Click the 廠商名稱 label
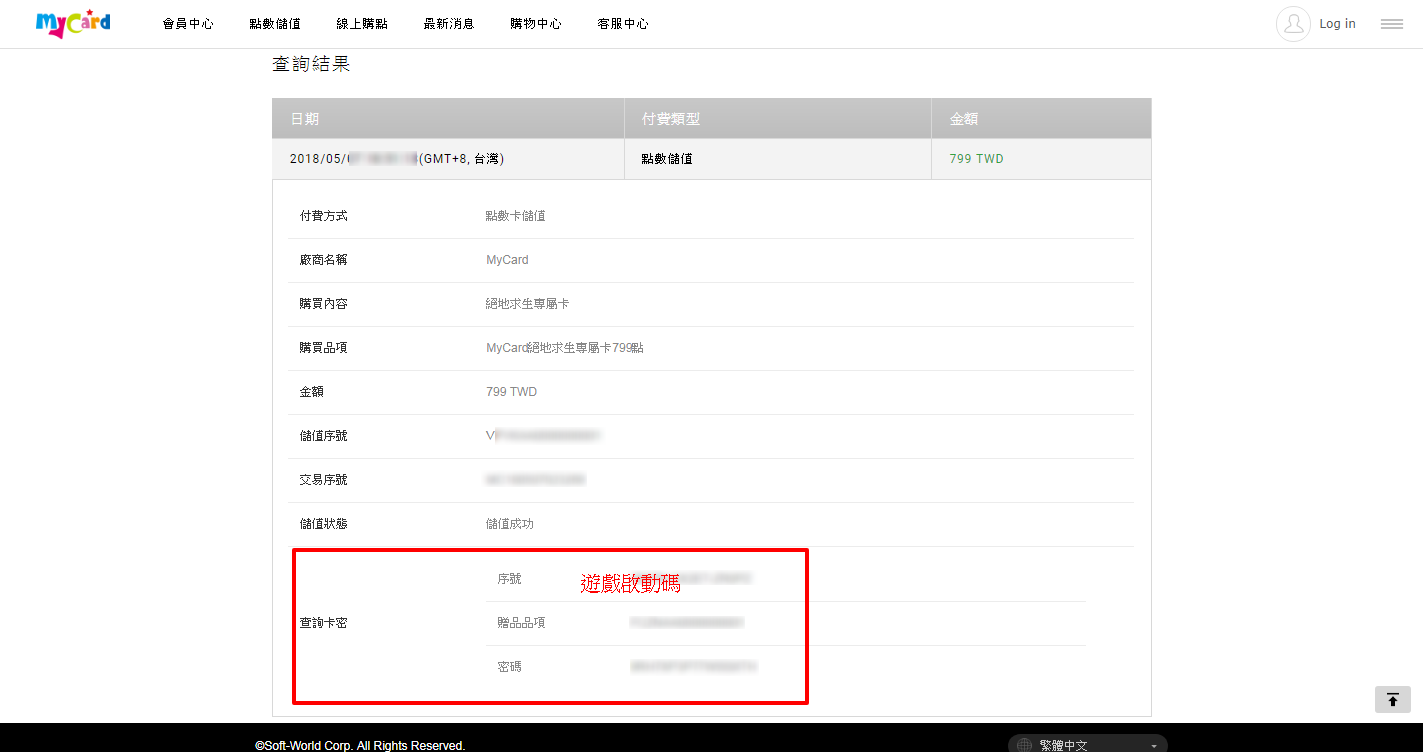The width and height of the screenshot is (1423, 752). (x=324, y=260)
